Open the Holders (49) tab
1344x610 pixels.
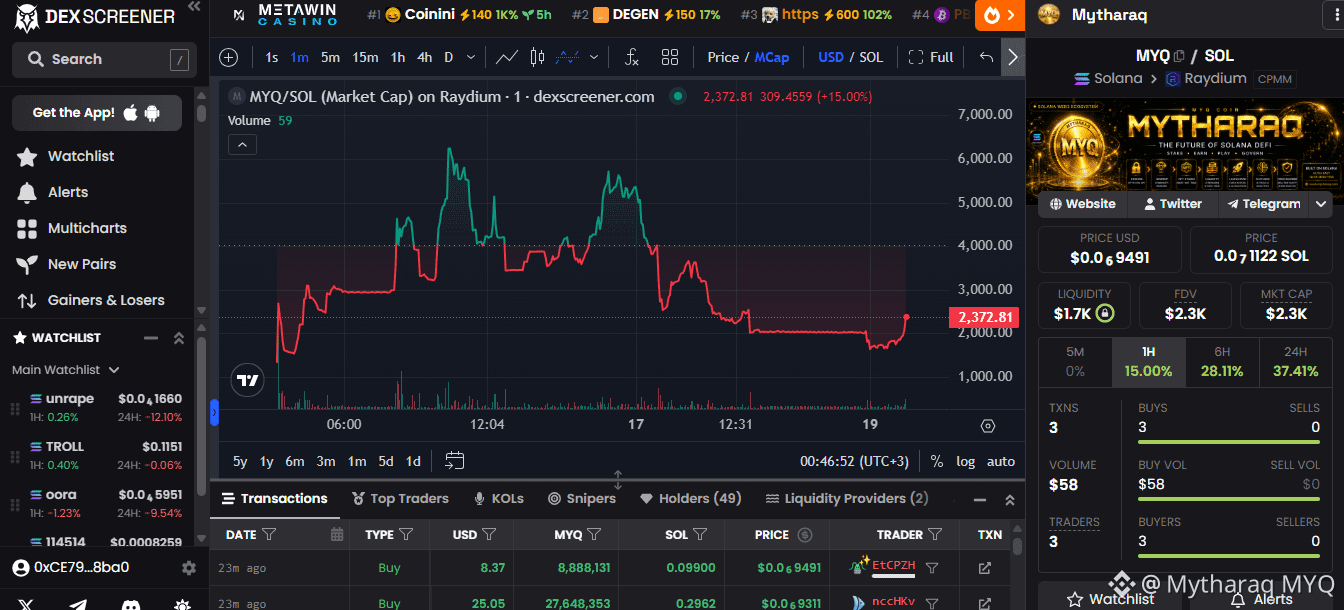[x=691, y=498]
